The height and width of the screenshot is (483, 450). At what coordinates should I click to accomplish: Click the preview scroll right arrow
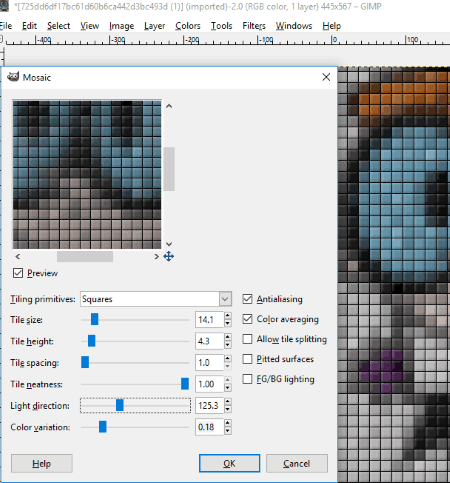[156, 256]
